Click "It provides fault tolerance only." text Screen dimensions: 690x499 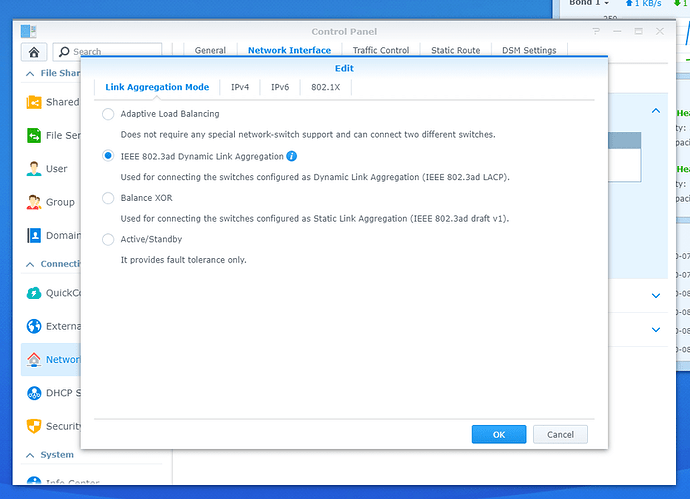click(x=184, y=260)
